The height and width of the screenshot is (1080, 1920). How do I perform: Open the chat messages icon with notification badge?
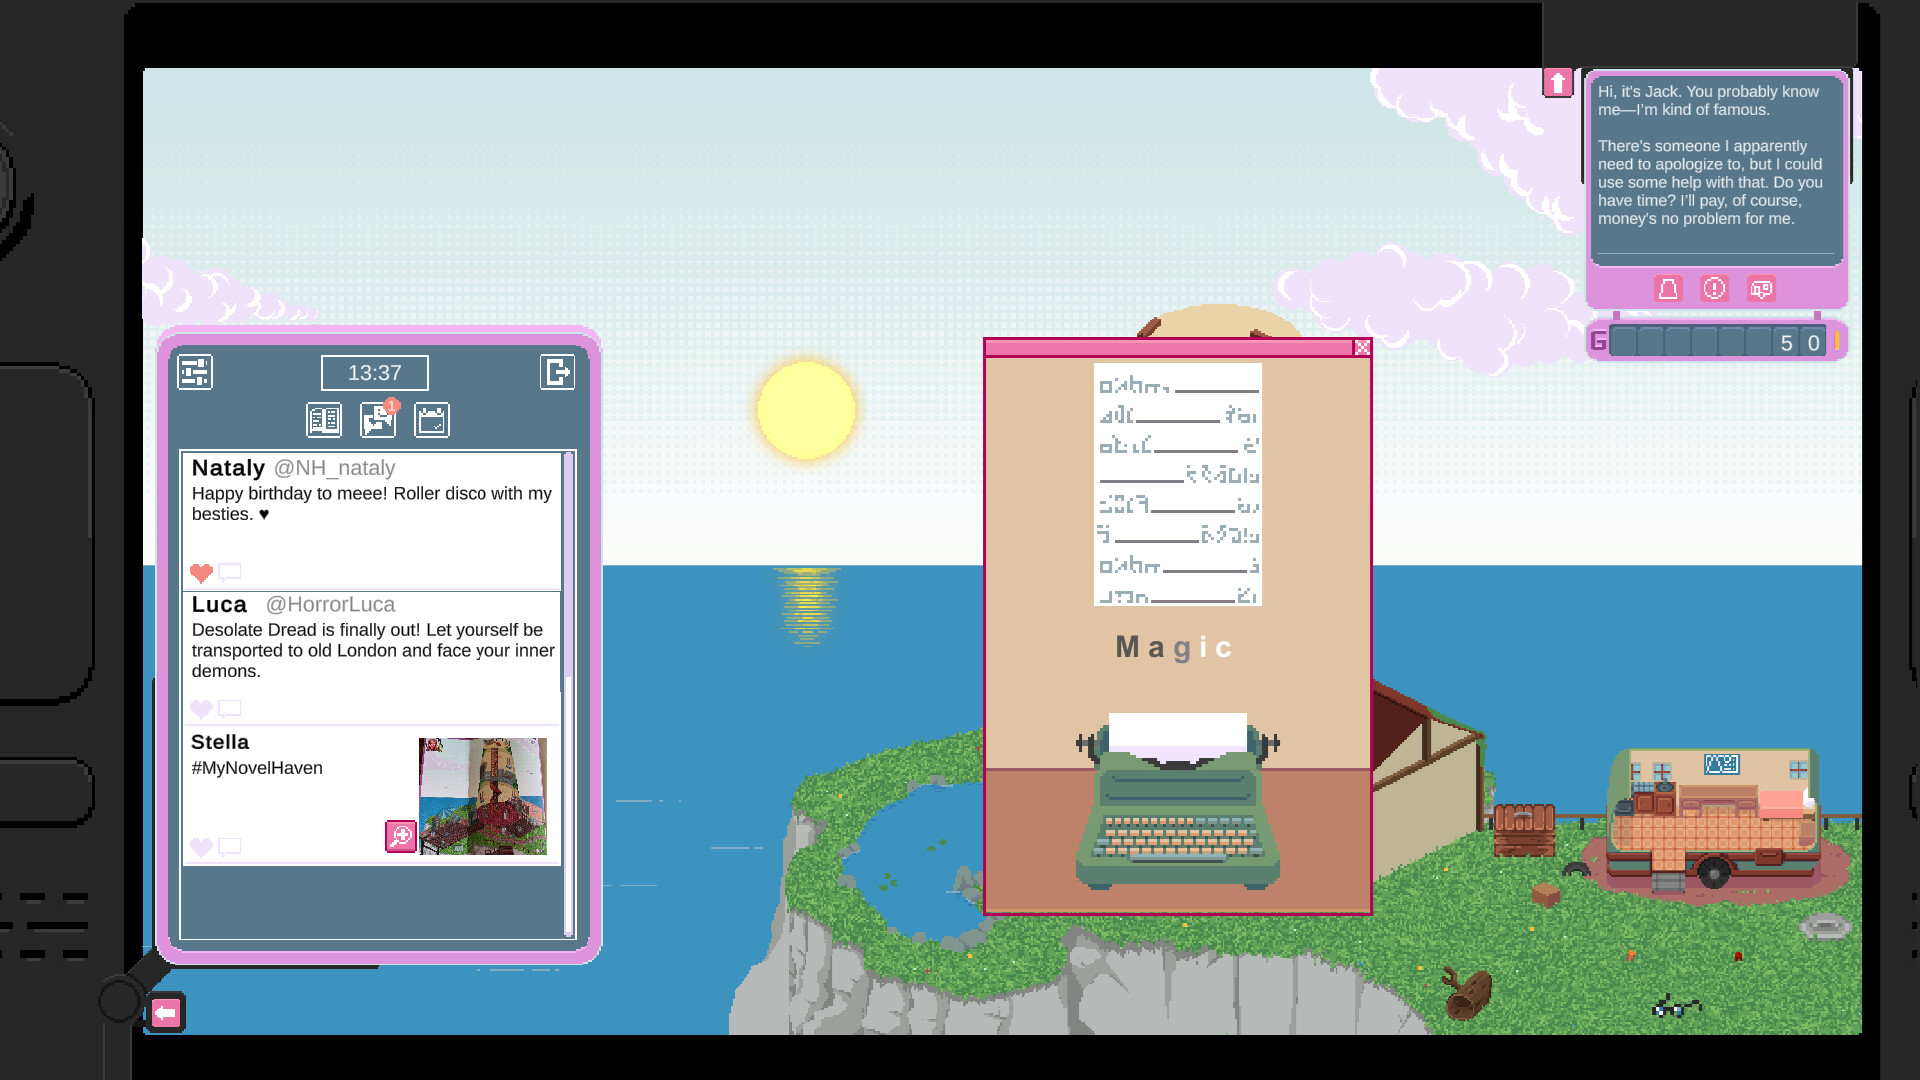pyautogui.click(x=377, y=420)
